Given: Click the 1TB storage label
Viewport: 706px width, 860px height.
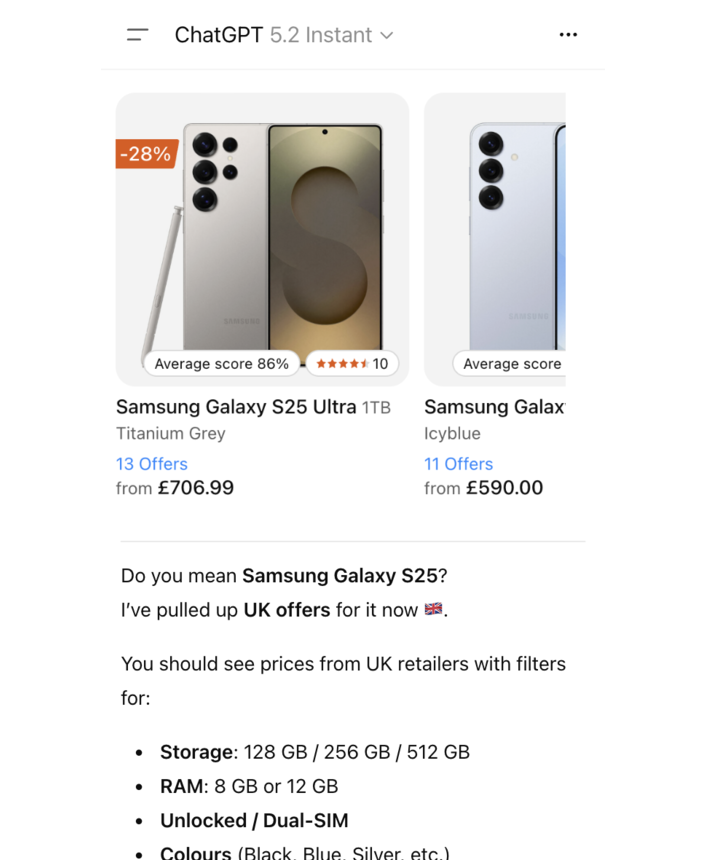Looking at the screenshot, I should 377,408.
